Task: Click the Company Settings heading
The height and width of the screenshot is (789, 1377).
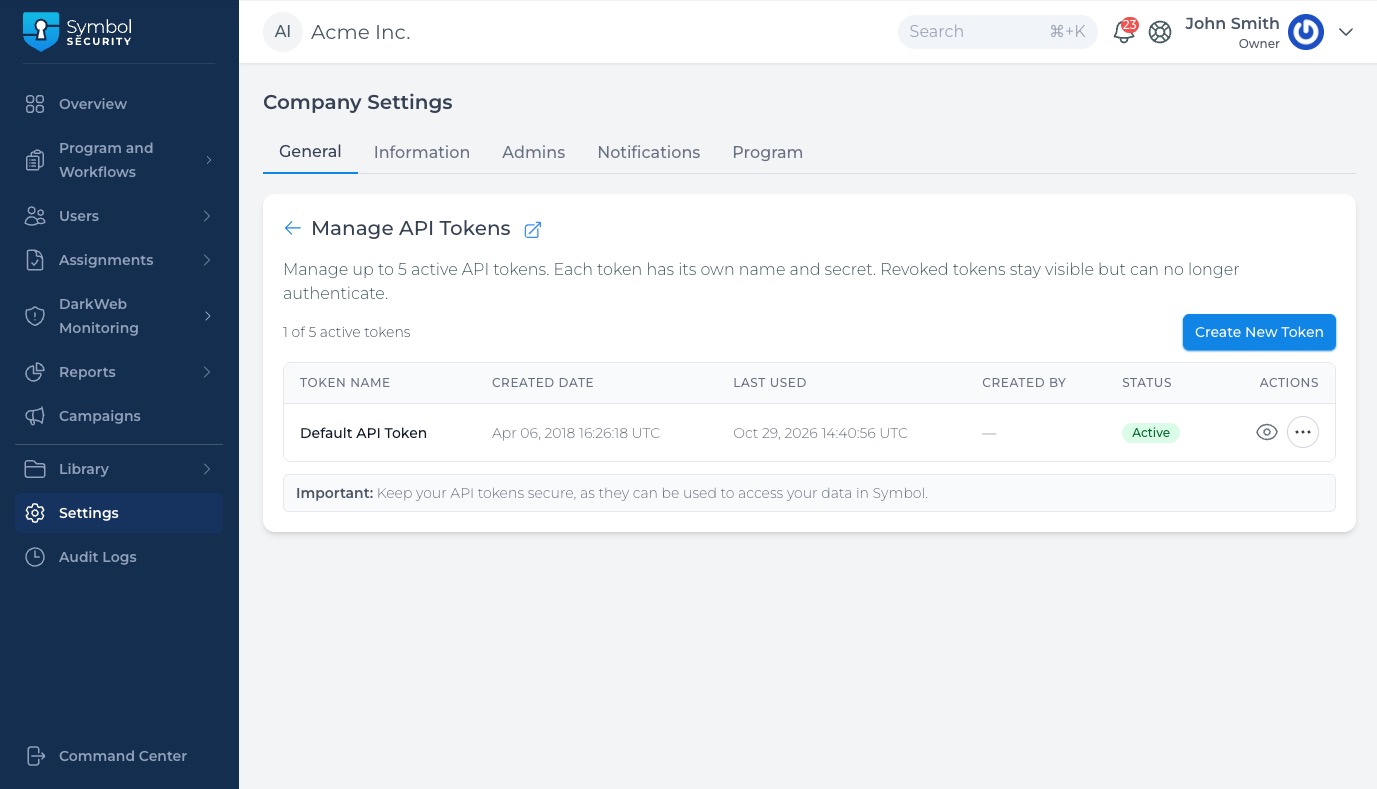Action: pyautogui.click(x=358, y=102)
